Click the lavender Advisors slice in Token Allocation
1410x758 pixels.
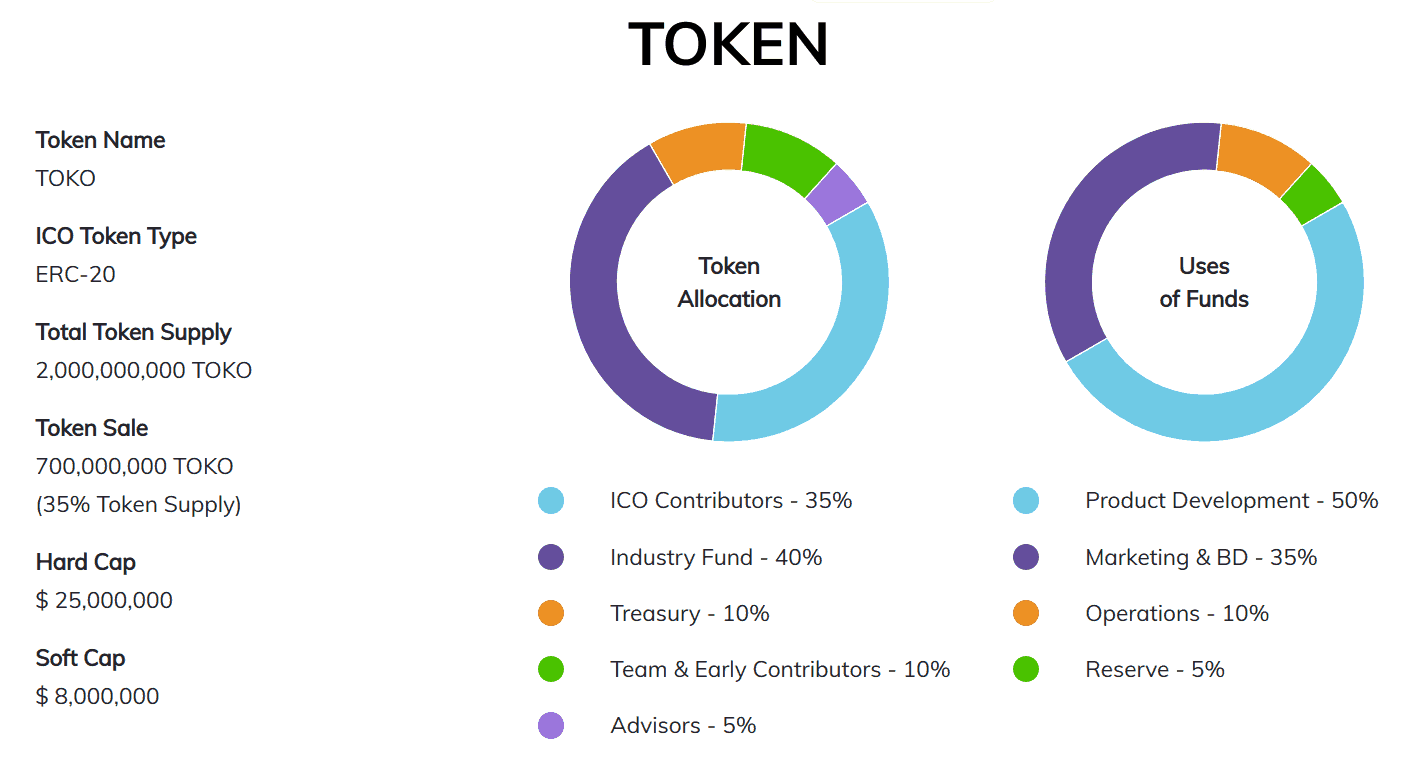[837, 194]
